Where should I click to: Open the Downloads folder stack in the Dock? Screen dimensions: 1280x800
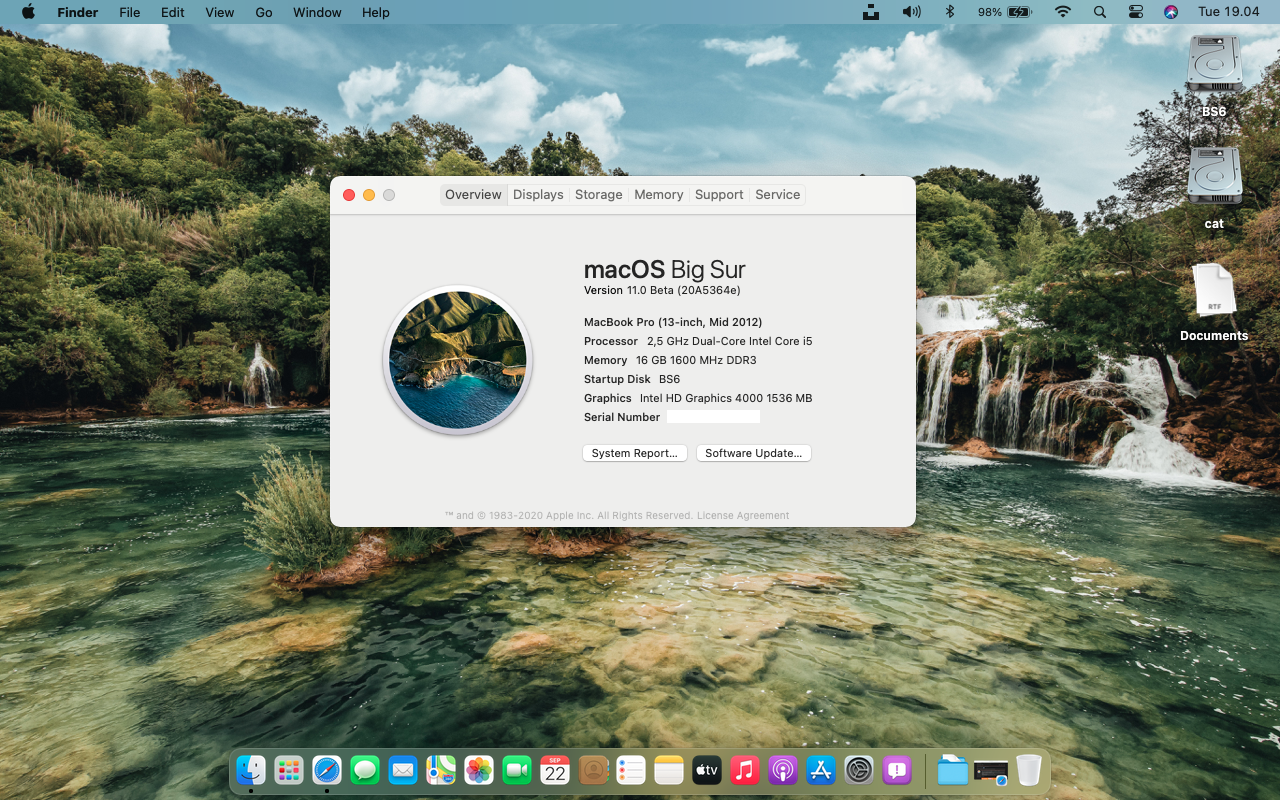(x=953, y=770)
